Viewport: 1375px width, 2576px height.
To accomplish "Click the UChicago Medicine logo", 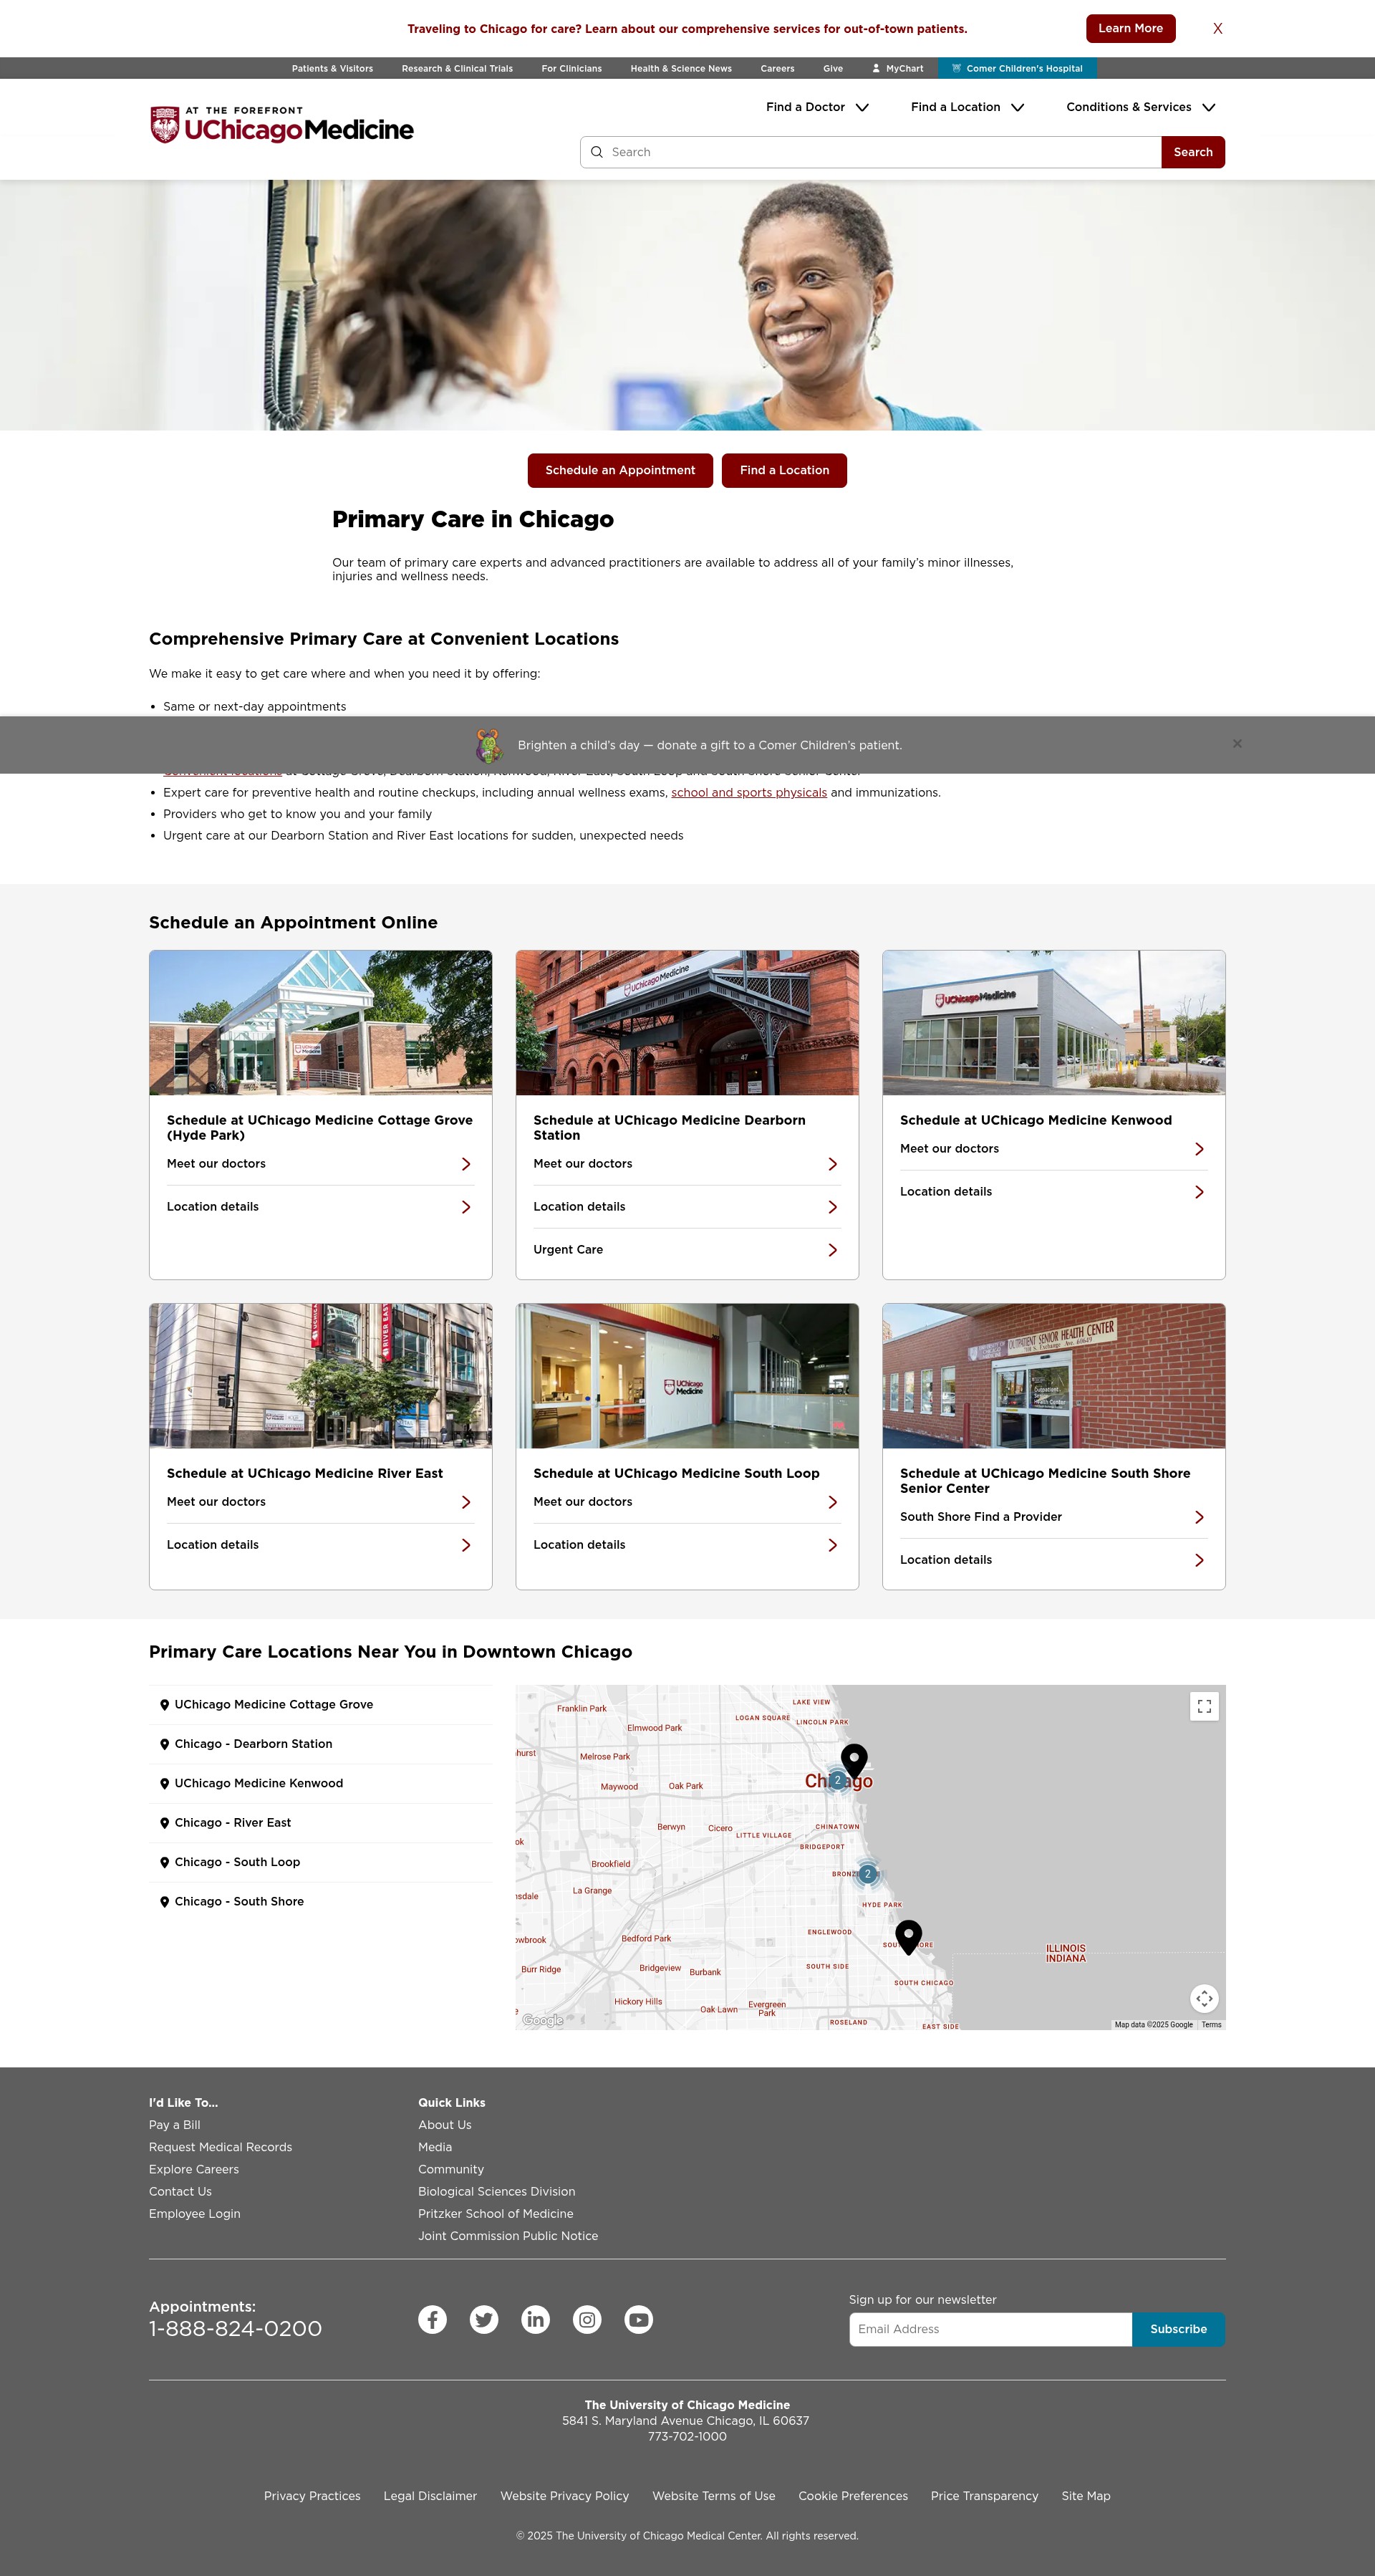I will pyautogui.click(x=281, y=125).
